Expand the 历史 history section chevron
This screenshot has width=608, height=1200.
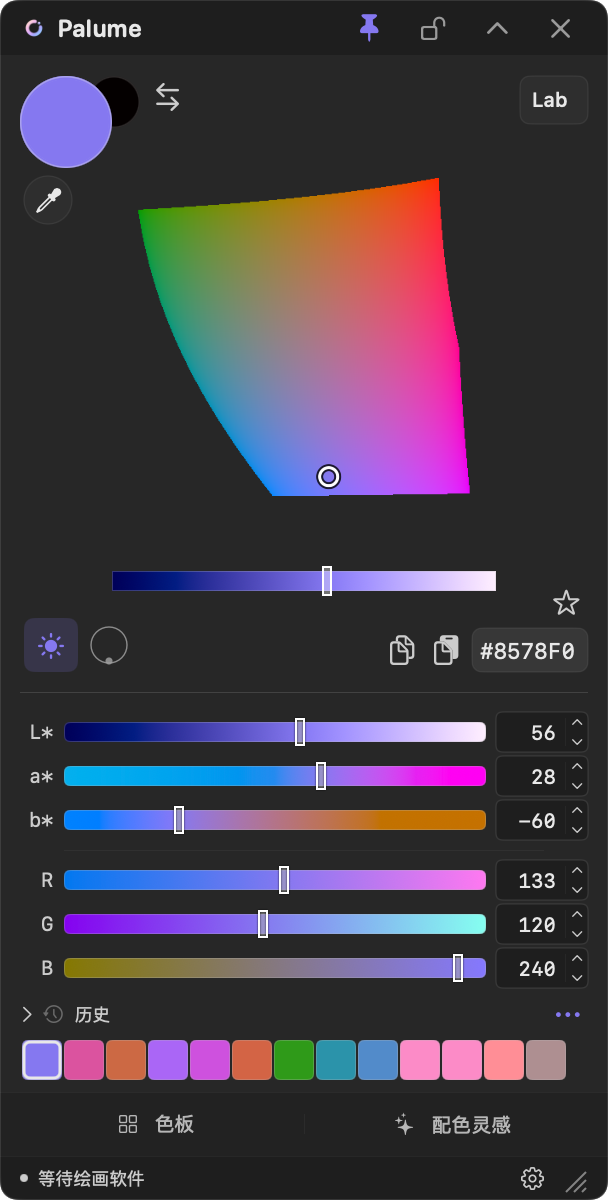click(27, 1014)
